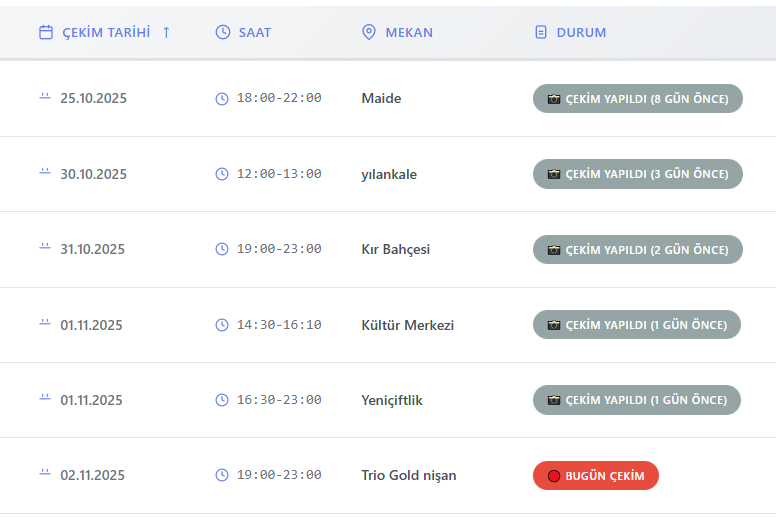This screenshot has height=517, width=776.
Task: Click the Bugün Çekim status button
Action: click(x=596, y=476)
